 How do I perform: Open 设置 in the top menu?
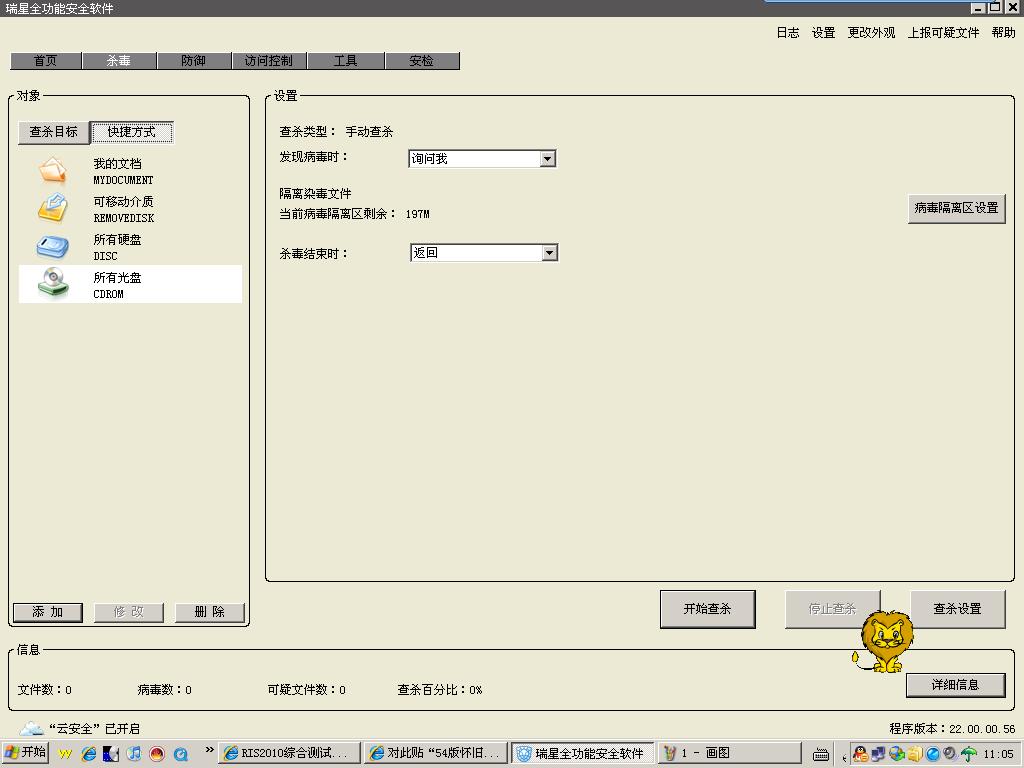(x=823, y=33)
